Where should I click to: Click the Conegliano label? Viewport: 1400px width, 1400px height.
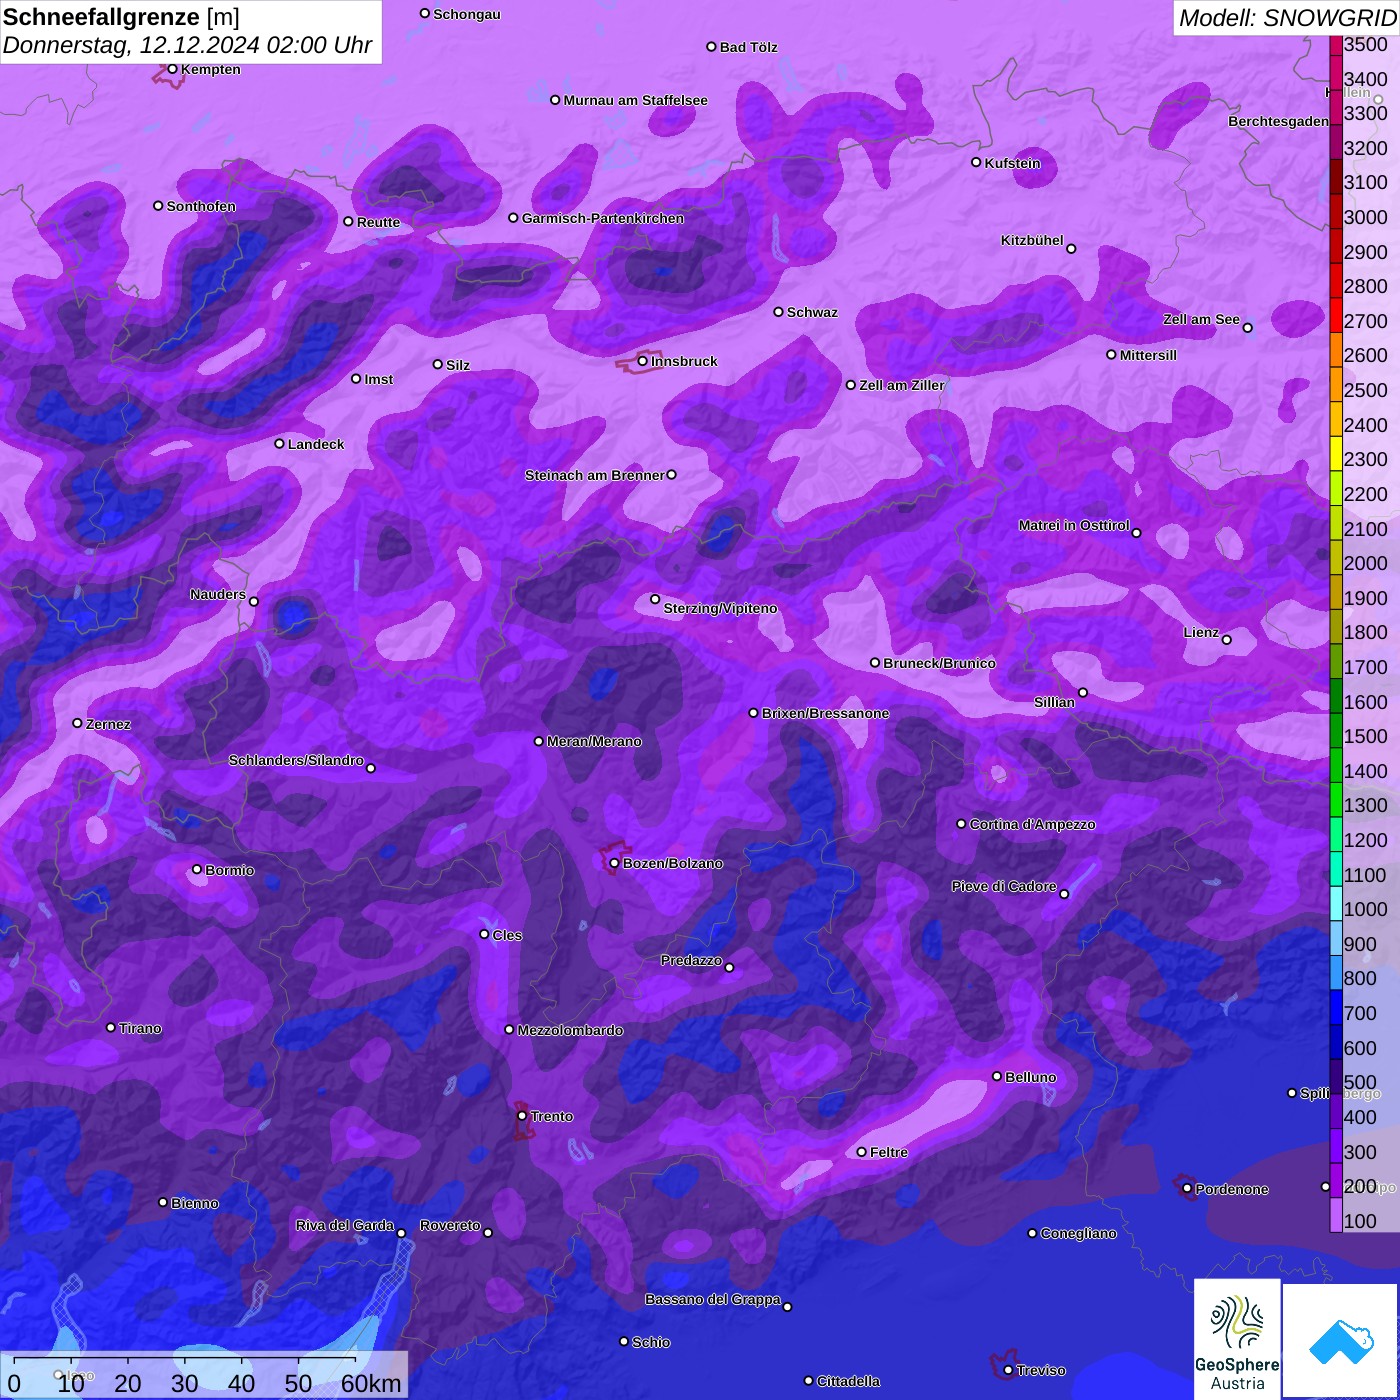(x=1078, y=1233)
